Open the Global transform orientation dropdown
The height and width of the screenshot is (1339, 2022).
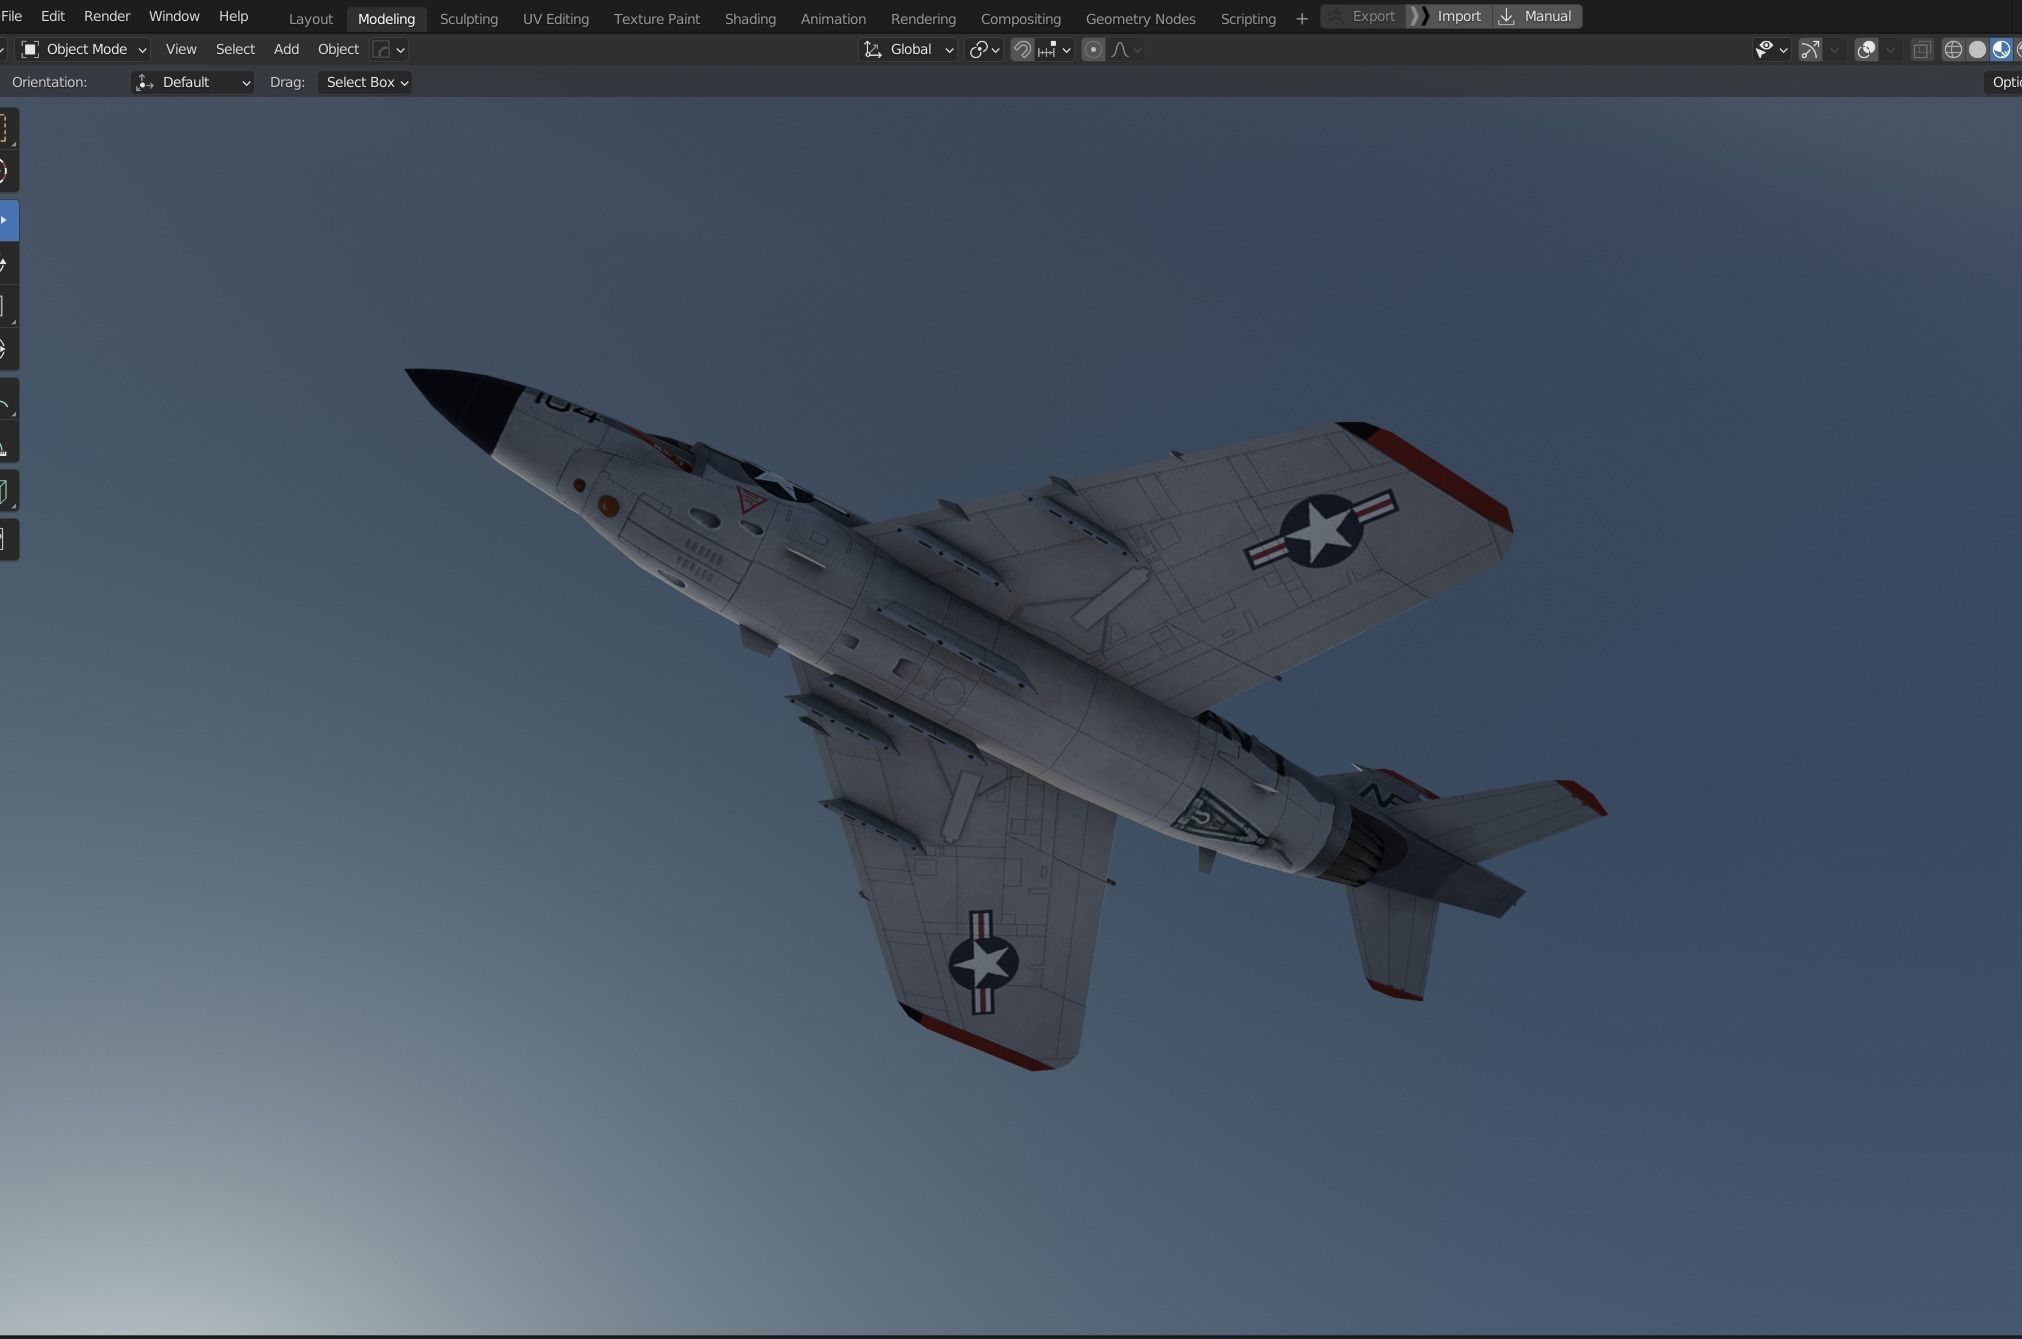click(x=908, y=49)
